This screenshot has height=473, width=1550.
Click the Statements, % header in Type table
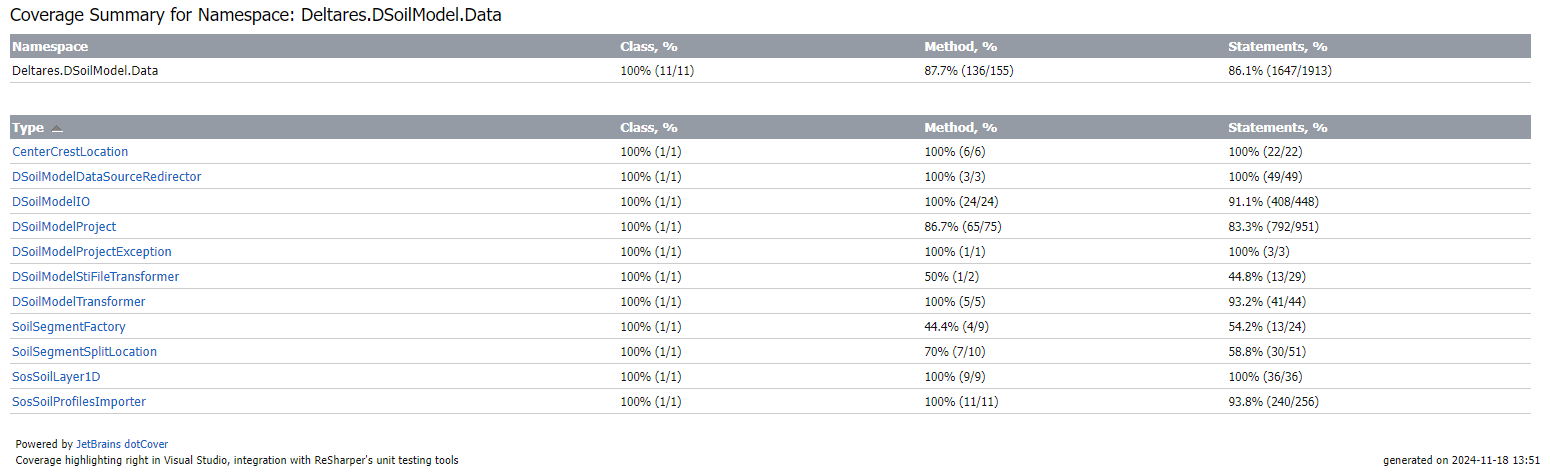pyautogui.click(x=1277, y=128)
